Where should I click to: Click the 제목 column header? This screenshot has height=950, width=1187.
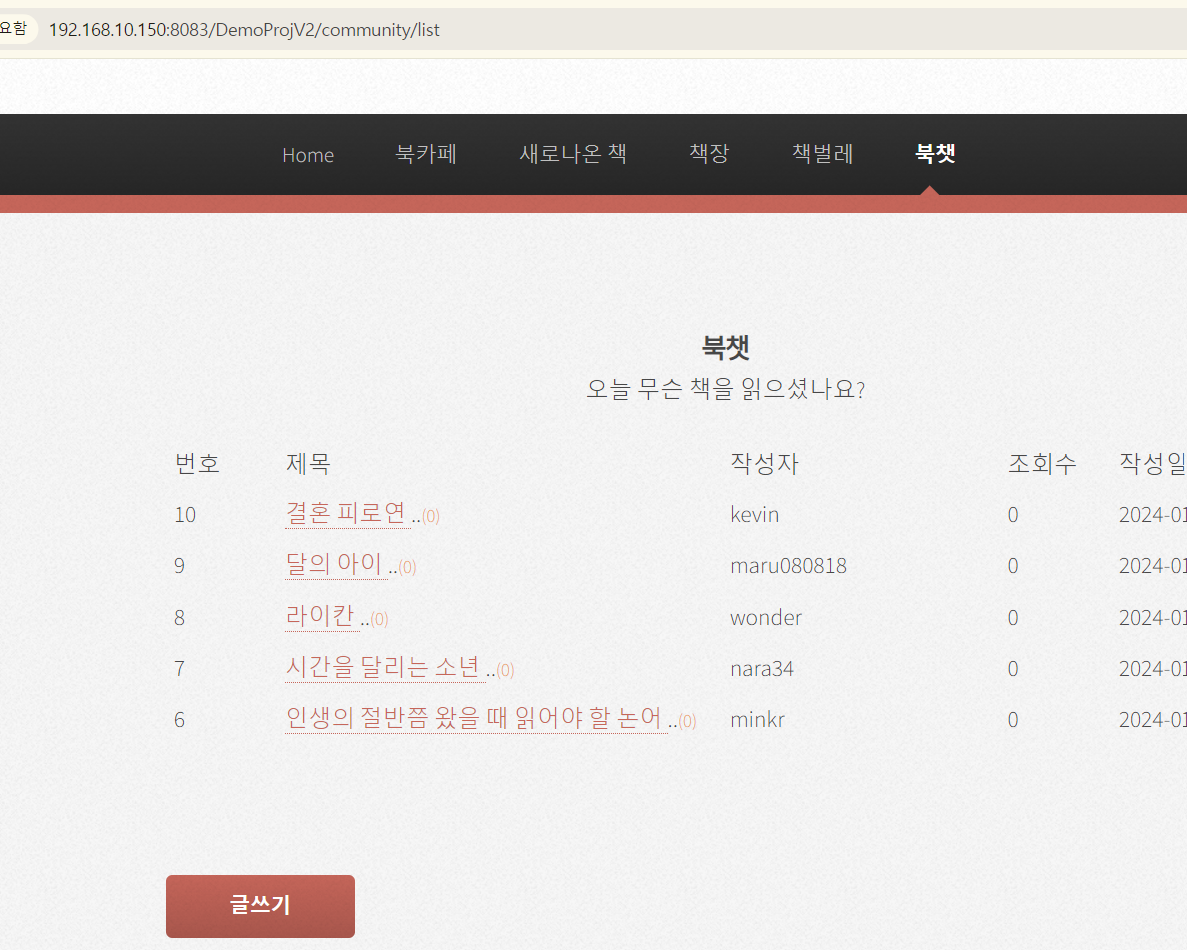pyautogui.click(x=308, y=463)
